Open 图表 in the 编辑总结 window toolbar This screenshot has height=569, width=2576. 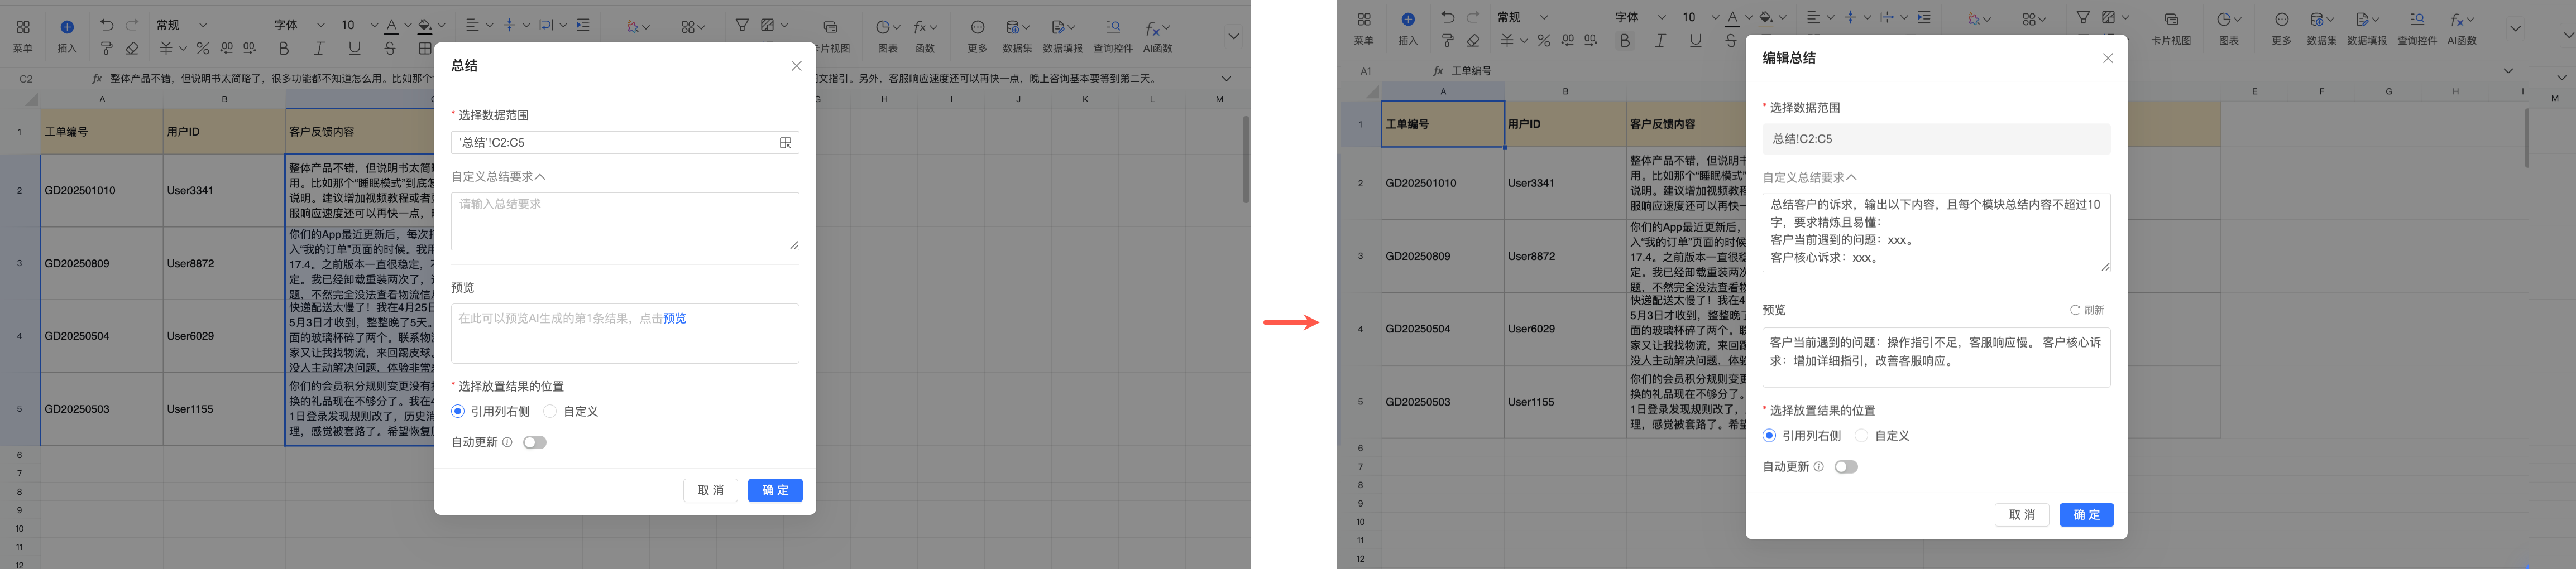2229,28
